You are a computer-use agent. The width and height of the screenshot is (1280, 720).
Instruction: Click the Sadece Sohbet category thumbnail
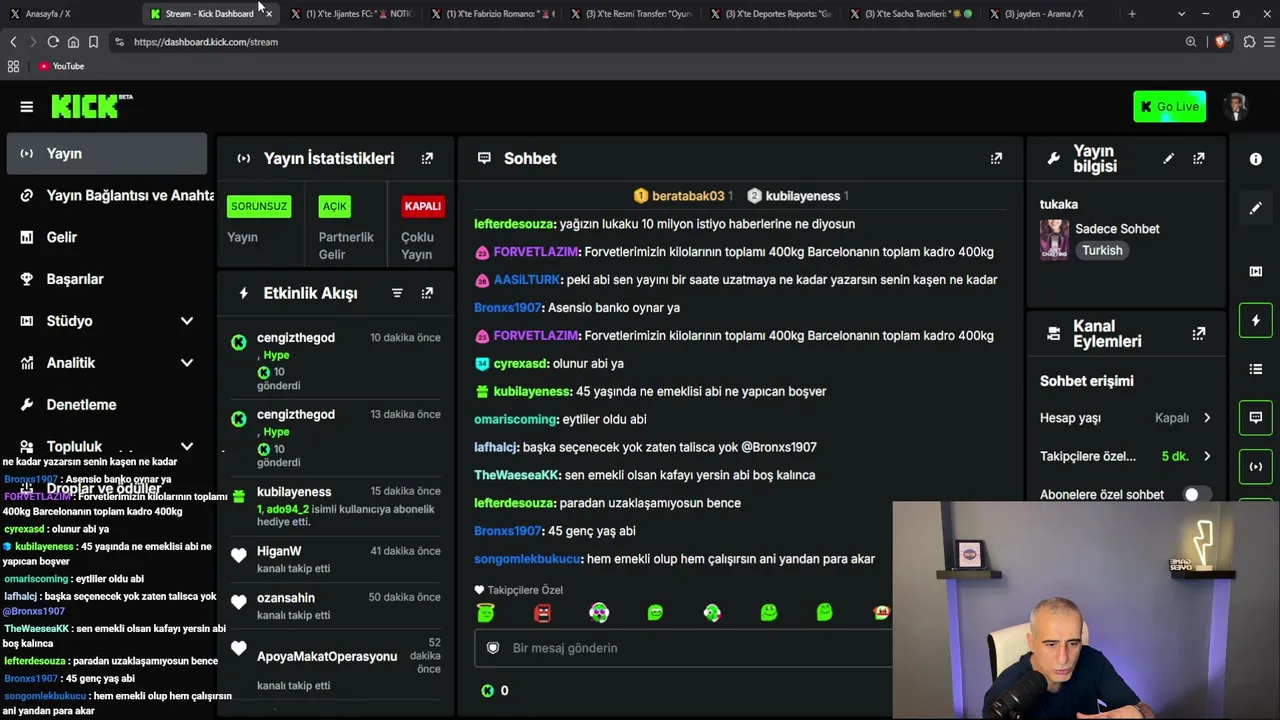tap(1054, 240)
